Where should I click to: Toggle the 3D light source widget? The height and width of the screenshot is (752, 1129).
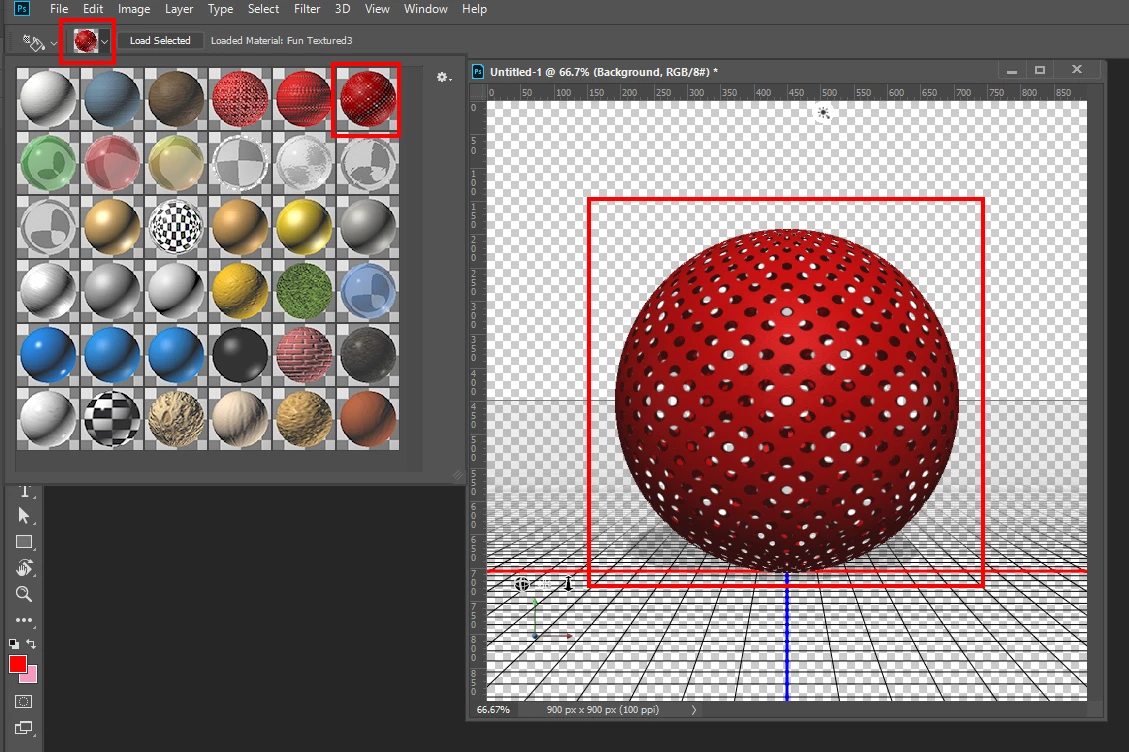824,113
